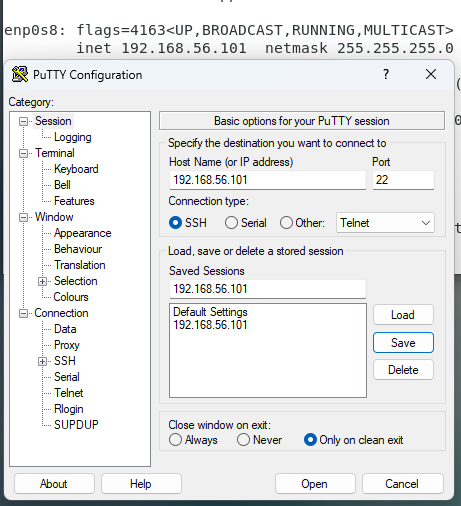The width and height of the screenshot is (461, 506).
Task: Open the Telnet settings category in tree
Action: tap(68, 393)
